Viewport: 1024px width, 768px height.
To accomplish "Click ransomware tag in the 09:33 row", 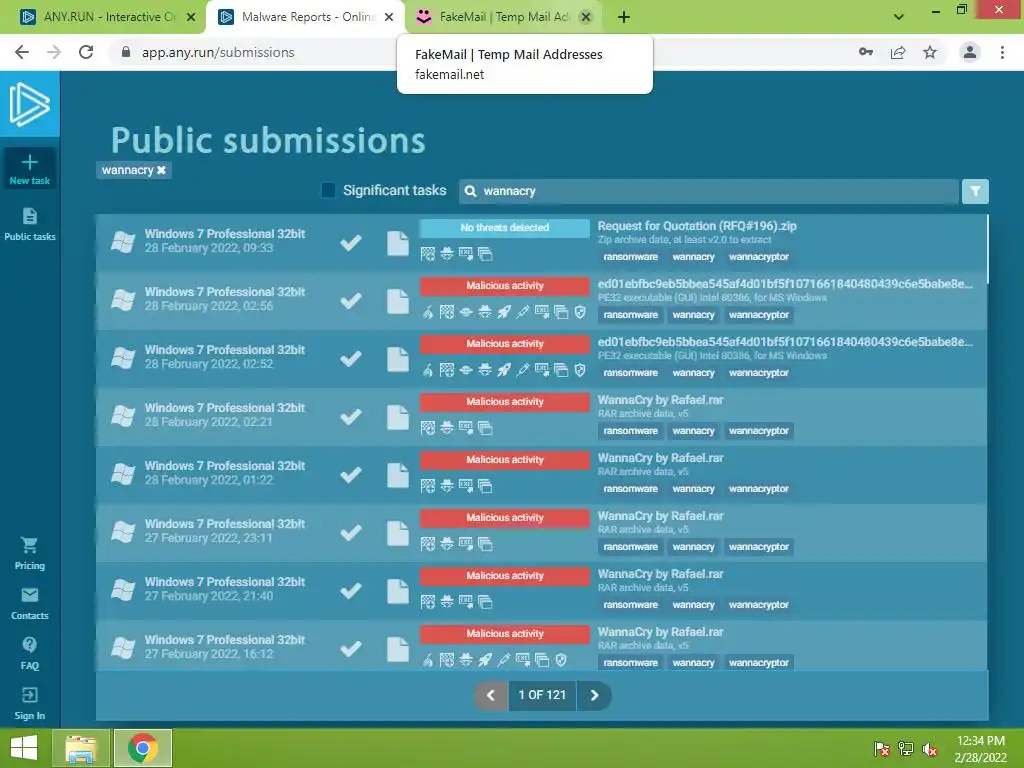I will pyautogui.click(x=630, y=257).
